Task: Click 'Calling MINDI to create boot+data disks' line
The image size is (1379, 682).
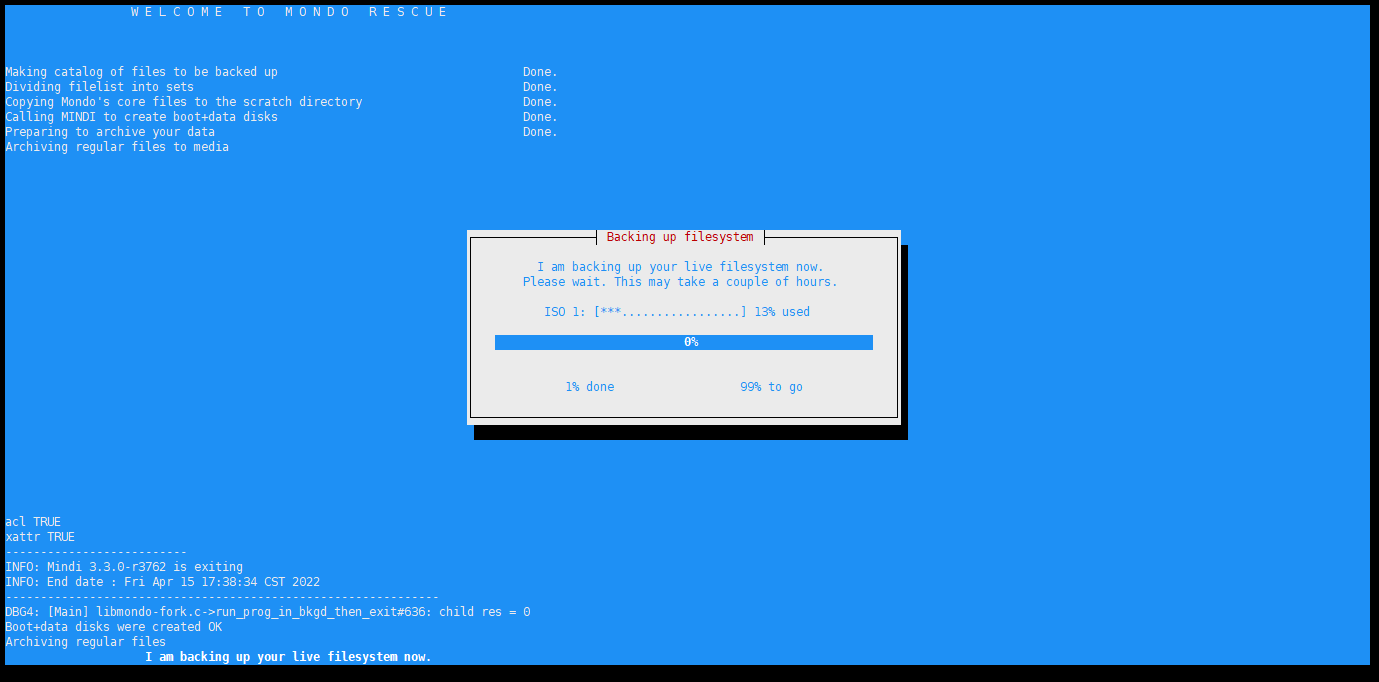Action: pos(141,117)
